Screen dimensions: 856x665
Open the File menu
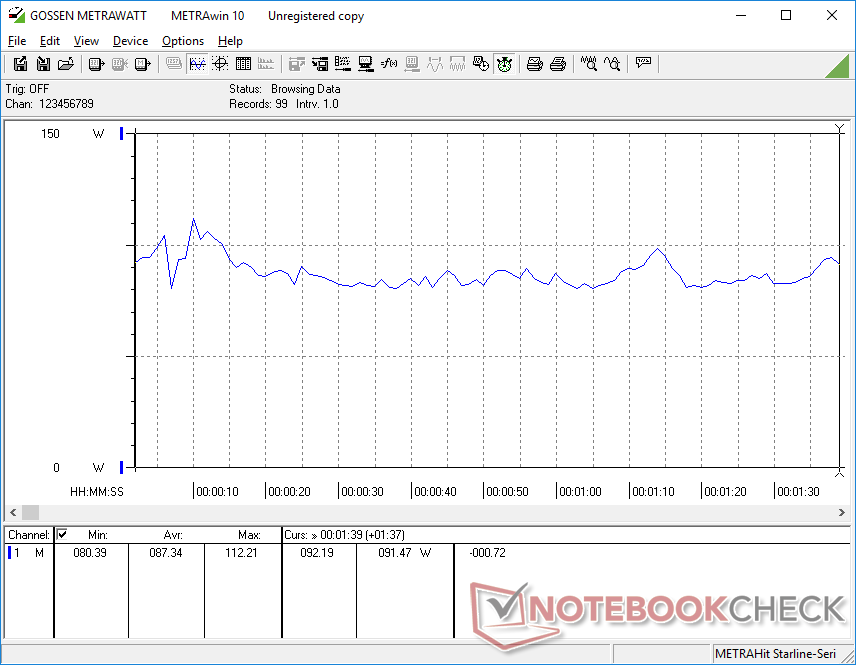pyautogui.click(x=17, y=41)
